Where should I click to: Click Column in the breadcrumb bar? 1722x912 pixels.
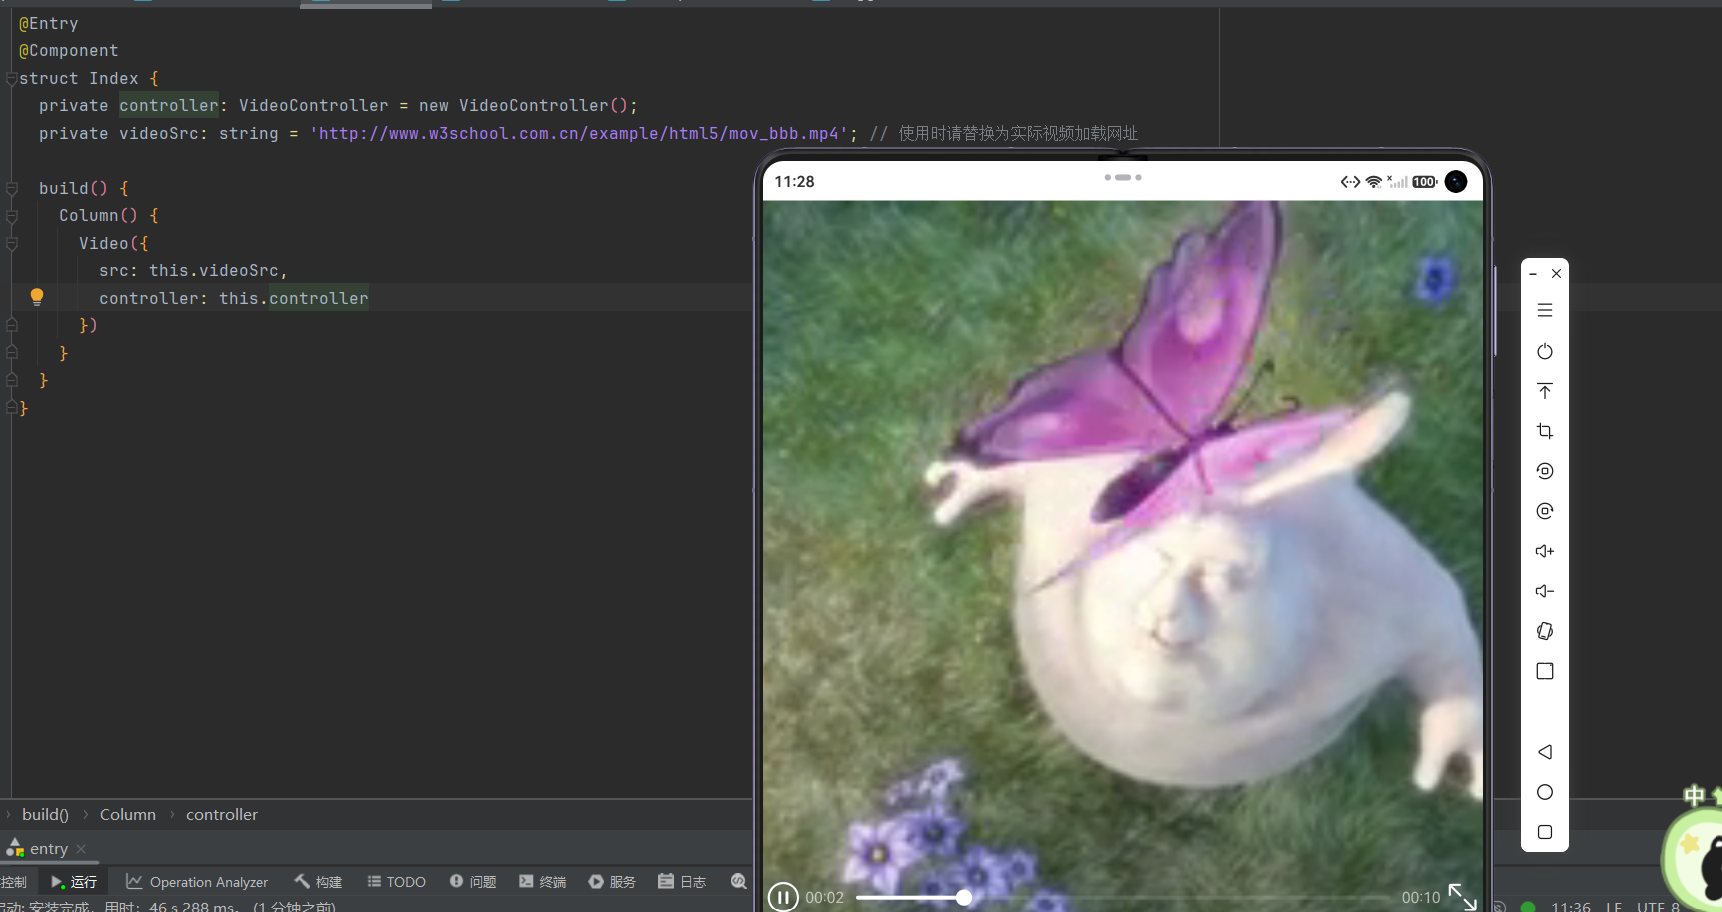tap(128, 815)
